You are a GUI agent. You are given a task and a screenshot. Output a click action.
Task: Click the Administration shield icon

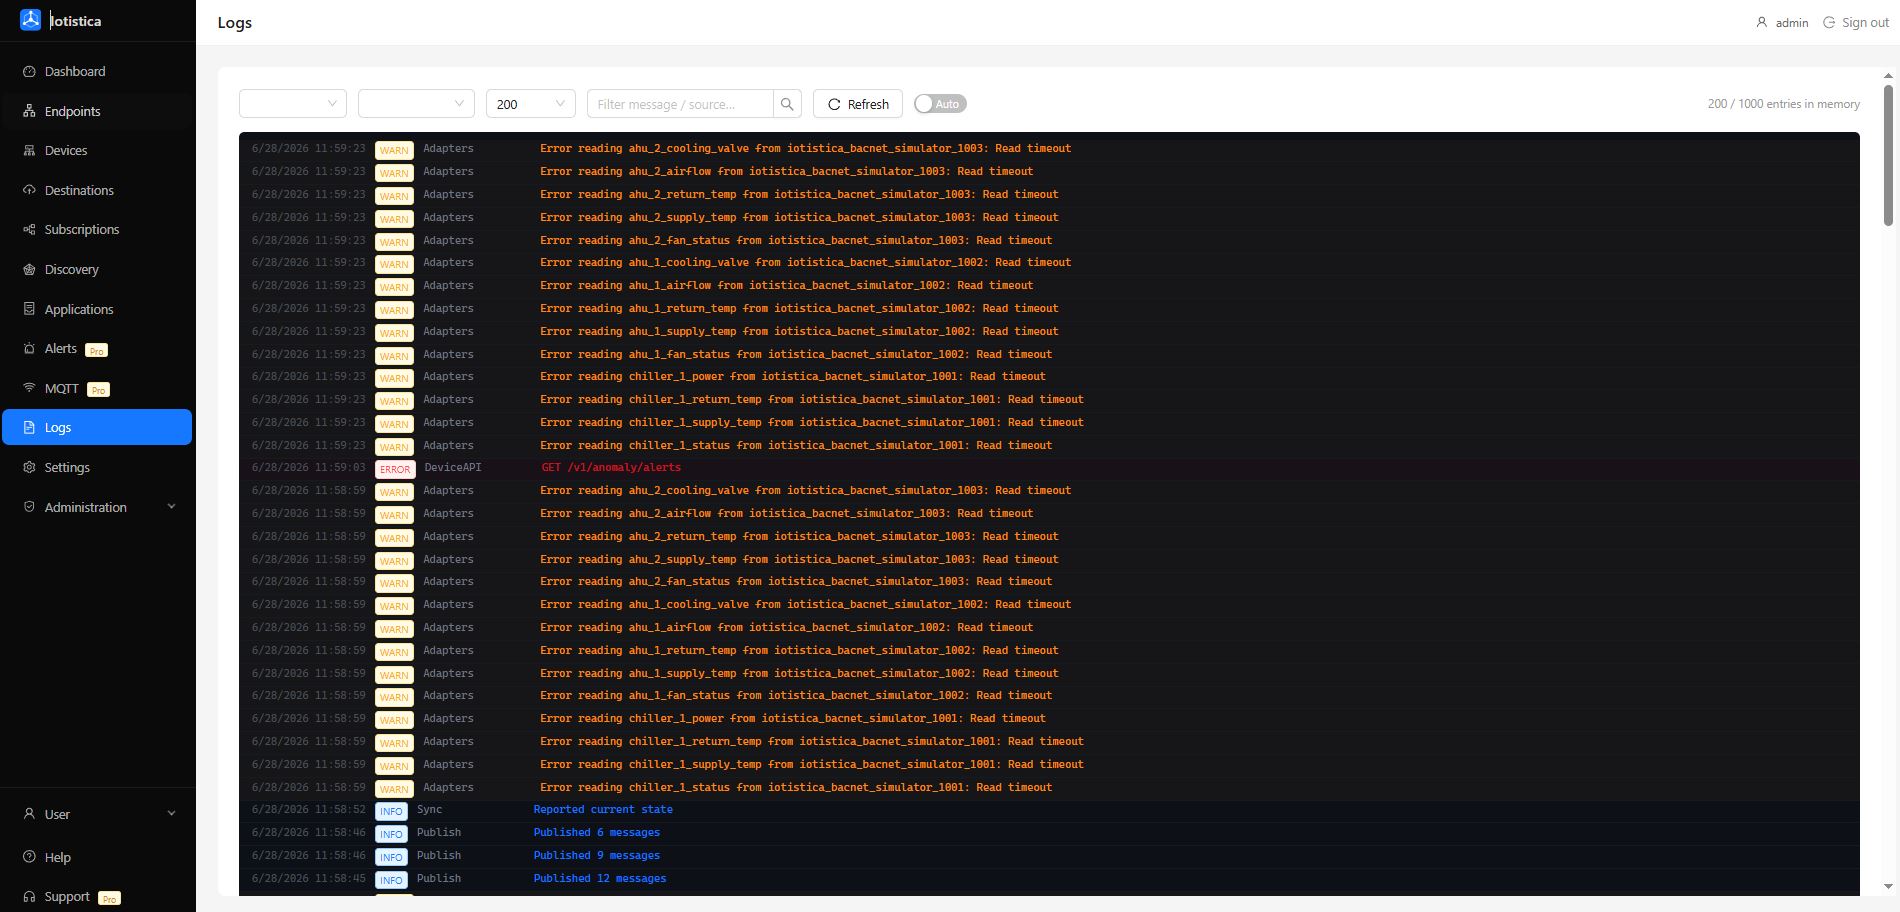(29, 507)
